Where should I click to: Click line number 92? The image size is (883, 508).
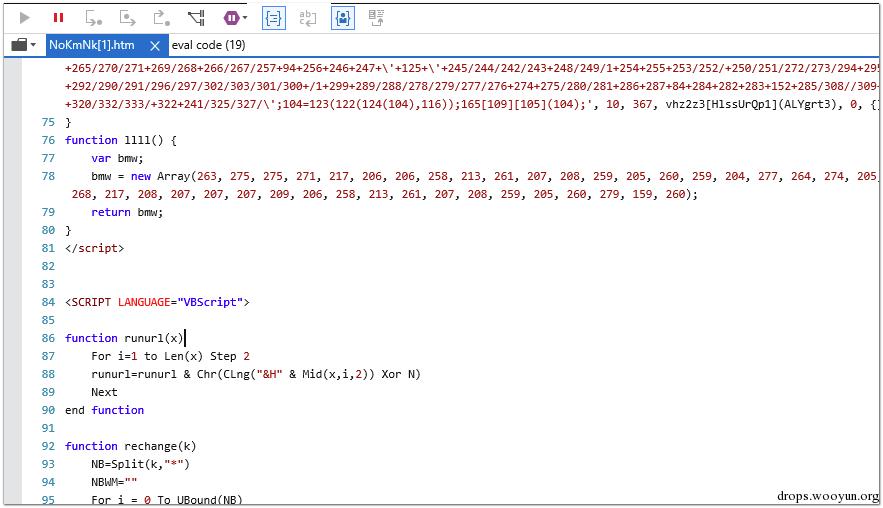tap(48, 446)
